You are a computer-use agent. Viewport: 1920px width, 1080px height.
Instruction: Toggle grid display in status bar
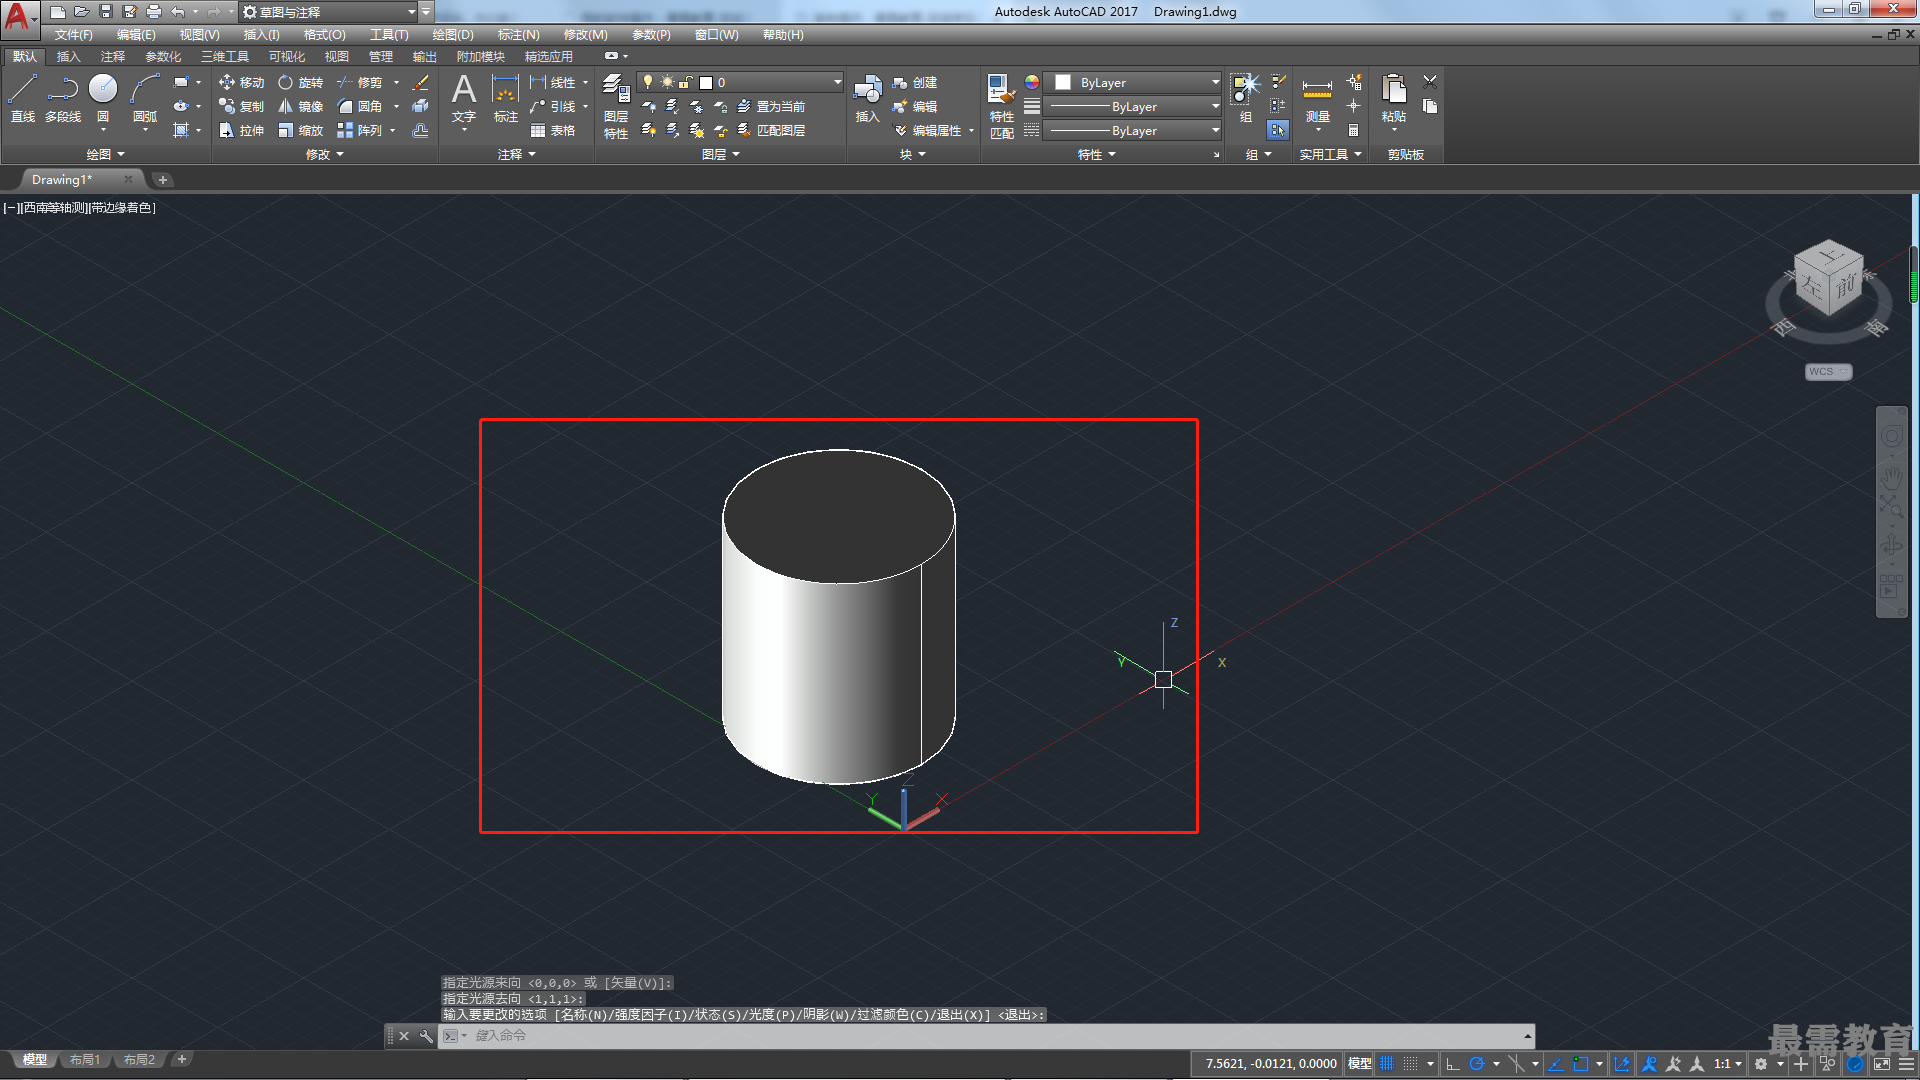pyautogui.click(x=1386, y=1064)
